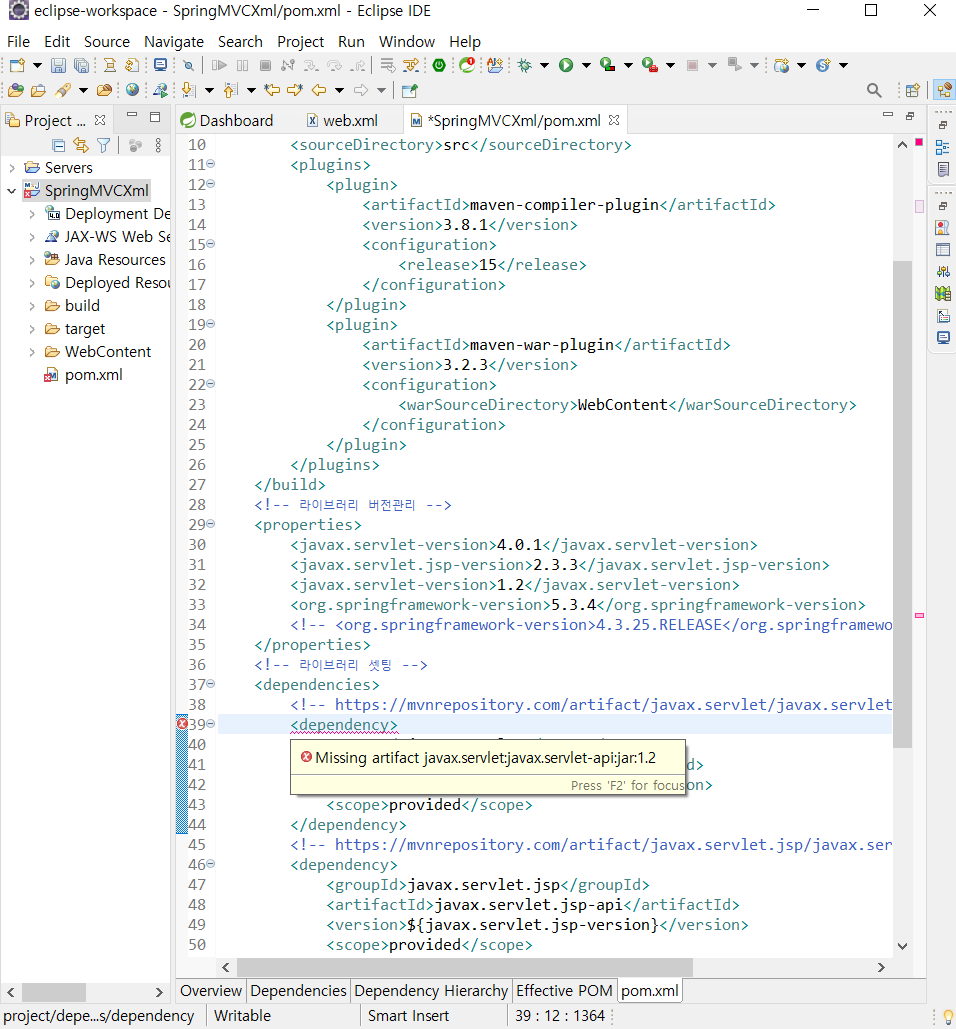Toggle Link with Editor in Project Explorer

(x=81, y=145)
